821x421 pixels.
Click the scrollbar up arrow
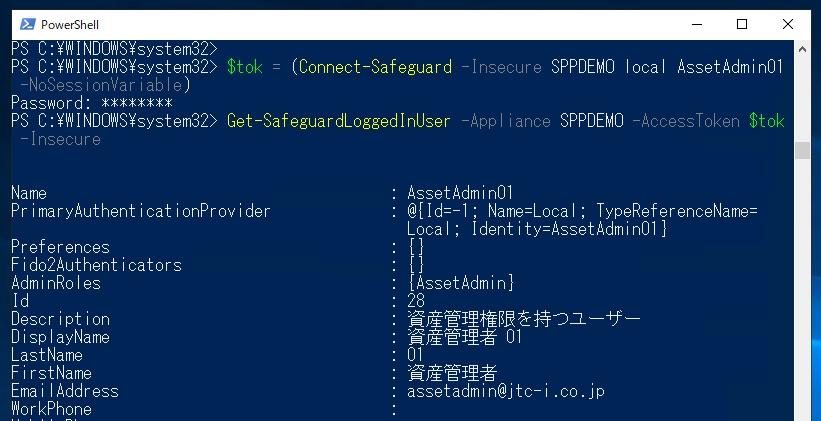(x=802, y=49)
